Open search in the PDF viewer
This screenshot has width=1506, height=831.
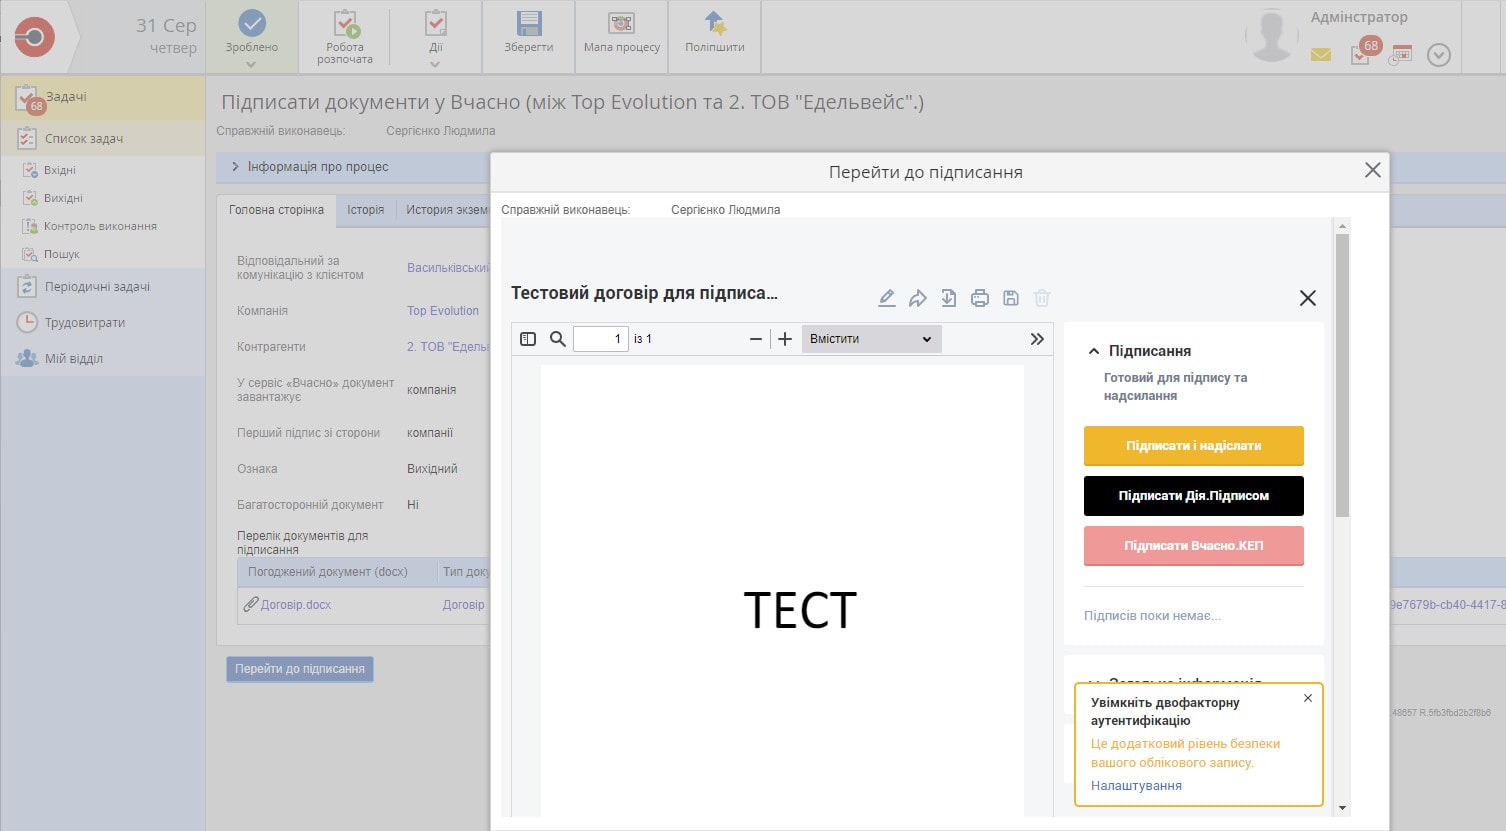pos(558,339)
